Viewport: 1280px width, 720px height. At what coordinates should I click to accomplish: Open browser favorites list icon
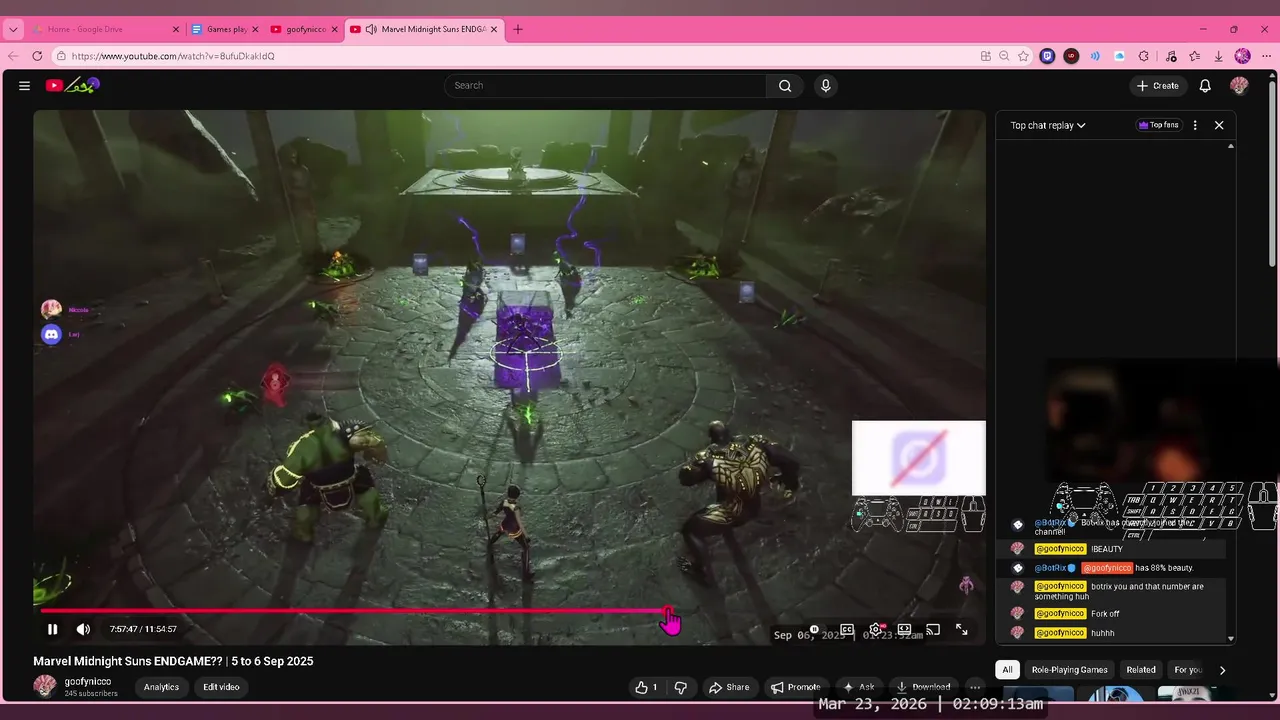[1195, 56]
